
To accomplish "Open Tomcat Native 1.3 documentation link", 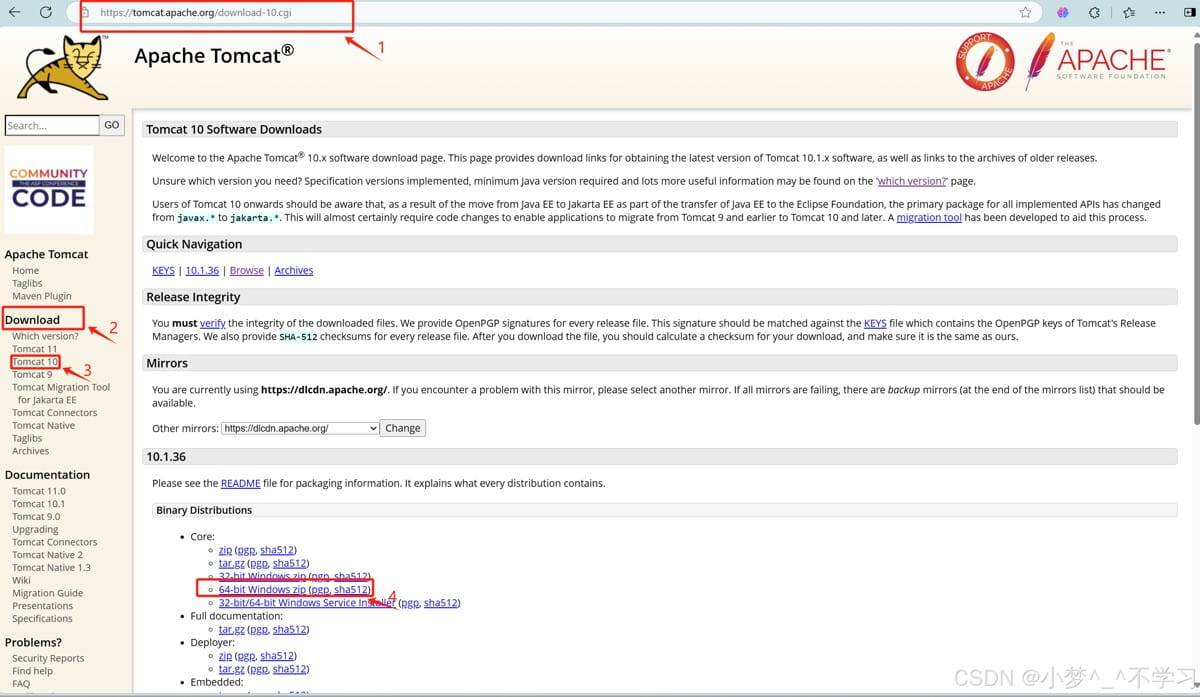I will [51, 567].
